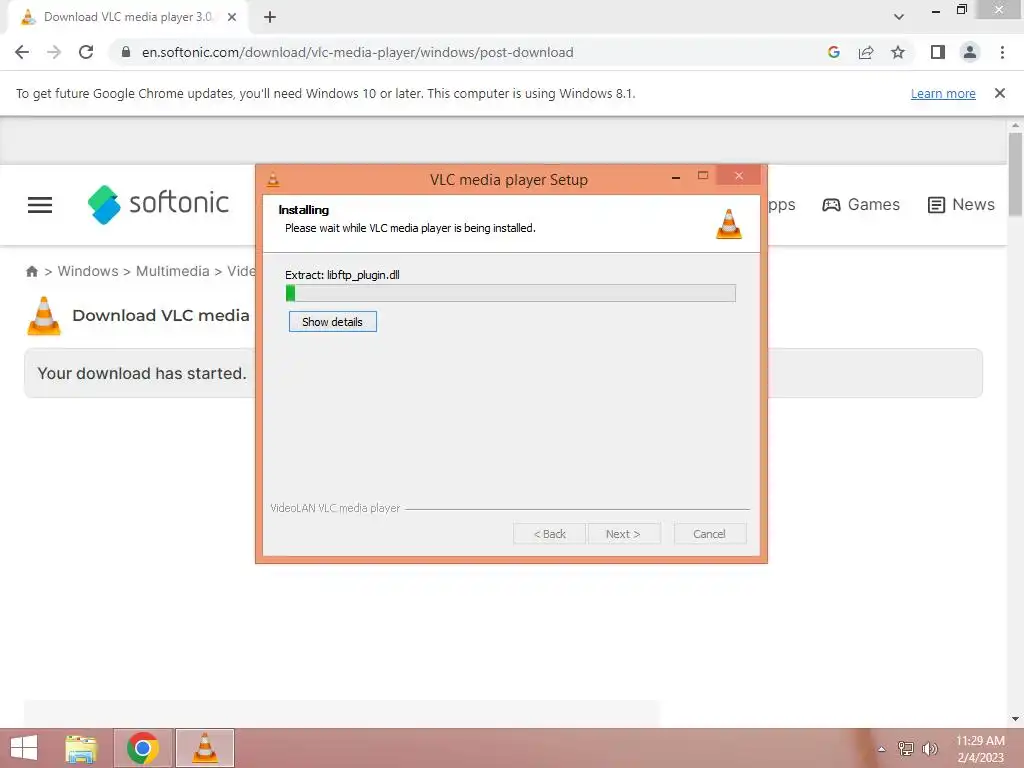Open the Games section
1024x768 pixels.
tap(861, 204)
